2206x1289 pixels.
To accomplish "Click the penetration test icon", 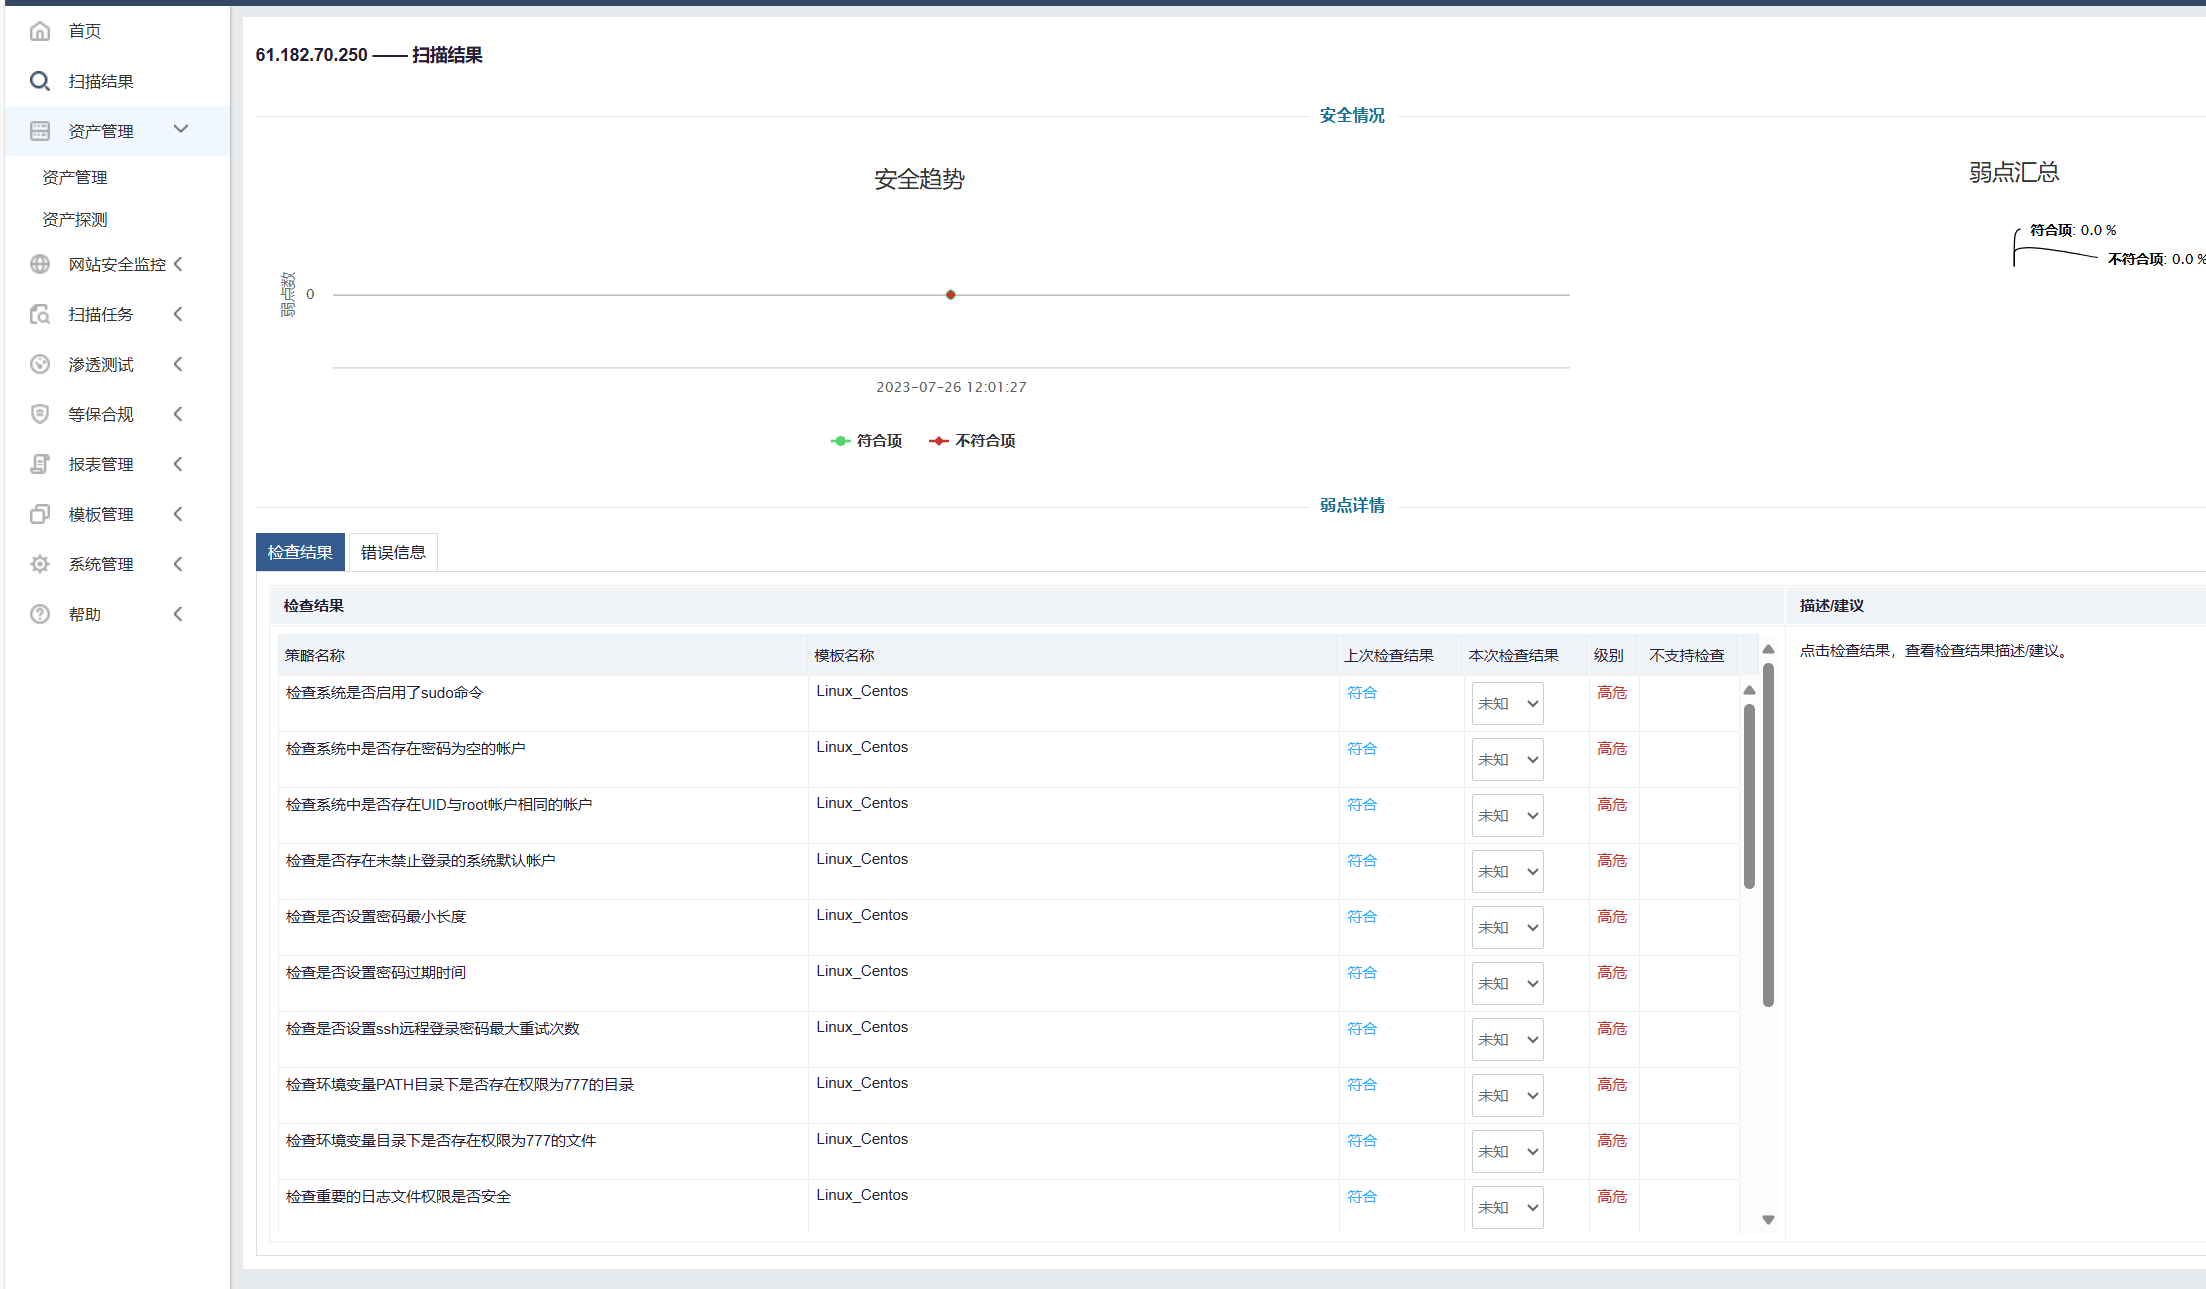I will pyautogui.click(x=40, y=364).
